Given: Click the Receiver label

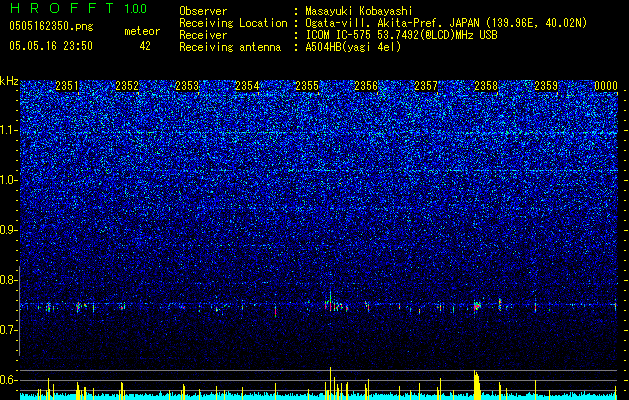Looking at the screenshot, I should click(203, 35).
